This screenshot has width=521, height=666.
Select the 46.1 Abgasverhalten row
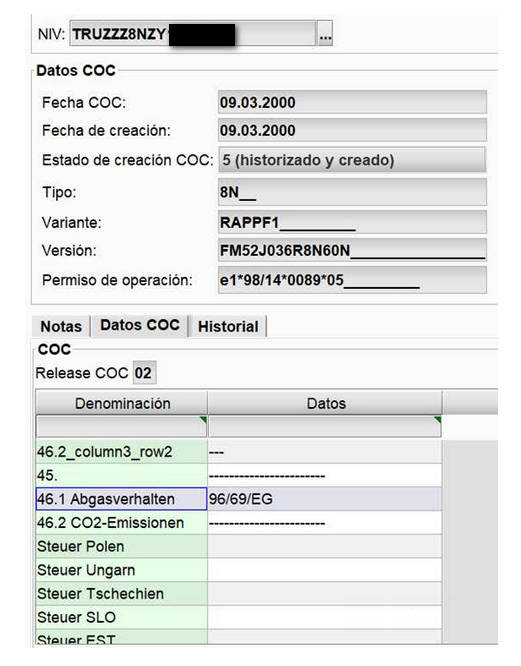[239, 499]
